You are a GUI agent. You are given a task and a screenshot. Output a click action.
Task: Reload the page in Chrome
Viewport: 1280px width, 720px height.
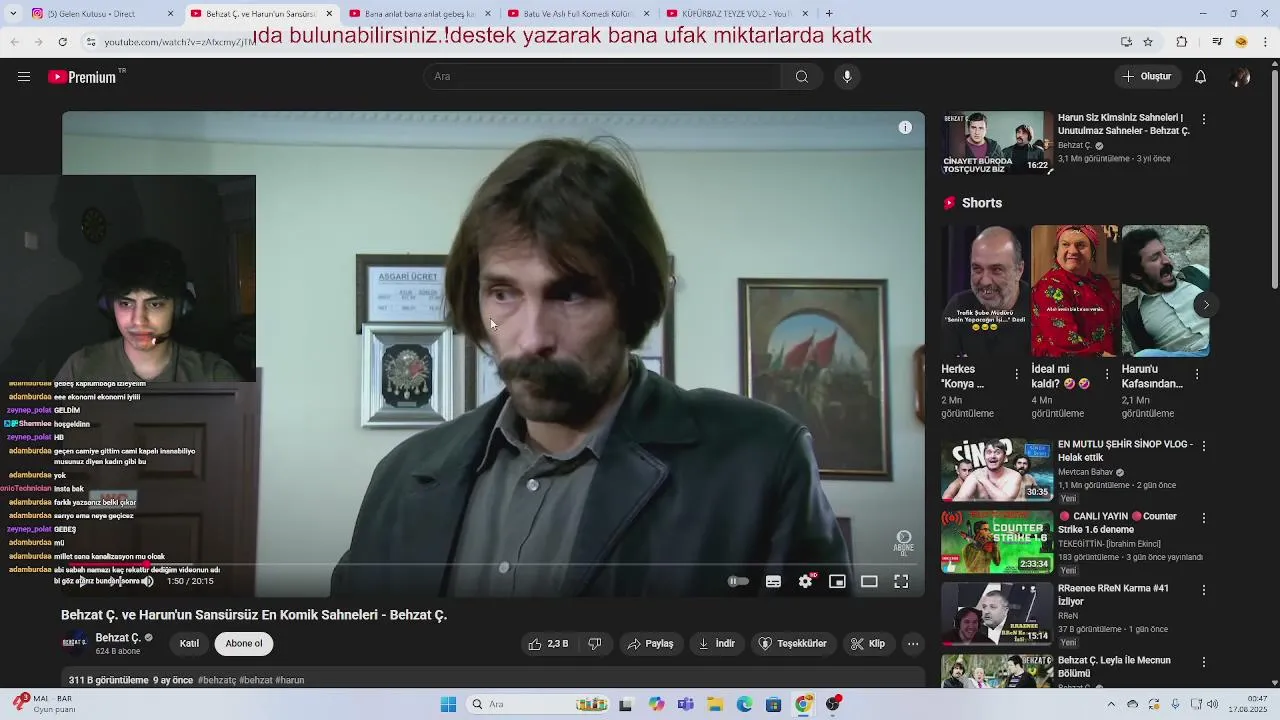[62, 42]
